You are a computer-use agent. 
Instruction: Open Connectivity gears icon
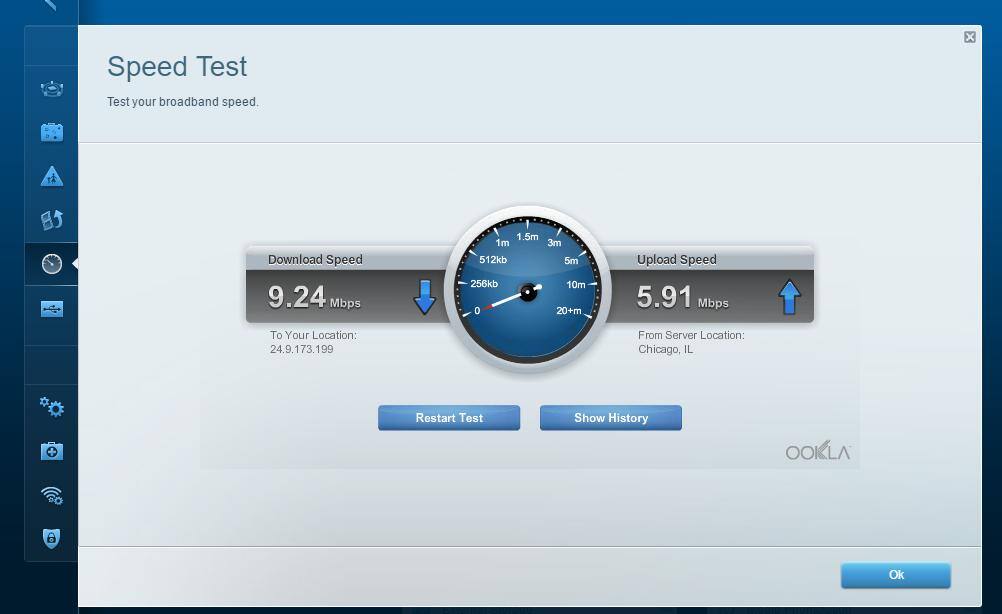click(x=52, y=407)
